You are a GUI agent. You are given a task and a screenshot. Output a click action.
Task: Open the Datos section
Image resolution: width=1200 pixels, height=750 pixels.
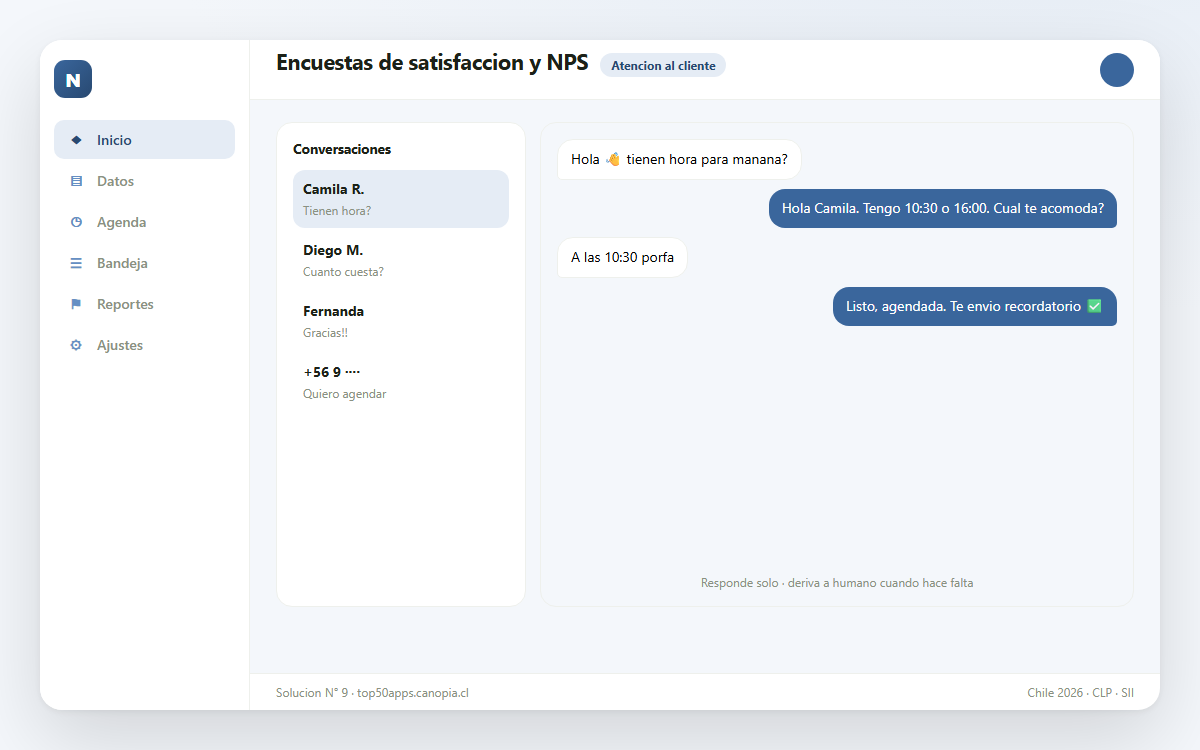point(144,181)
